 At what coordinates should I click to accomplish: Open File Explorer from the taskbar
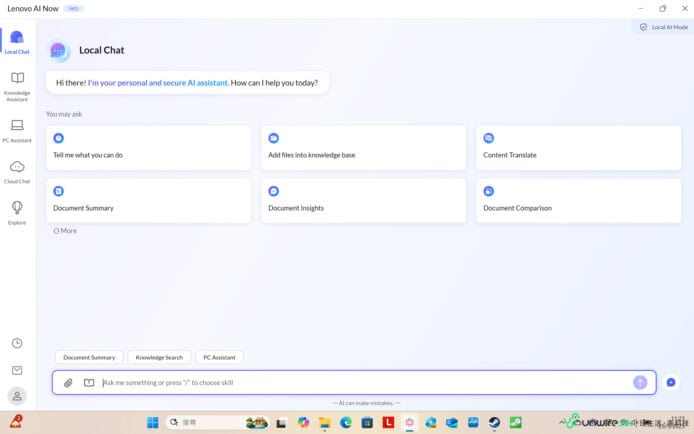[324, 423]
